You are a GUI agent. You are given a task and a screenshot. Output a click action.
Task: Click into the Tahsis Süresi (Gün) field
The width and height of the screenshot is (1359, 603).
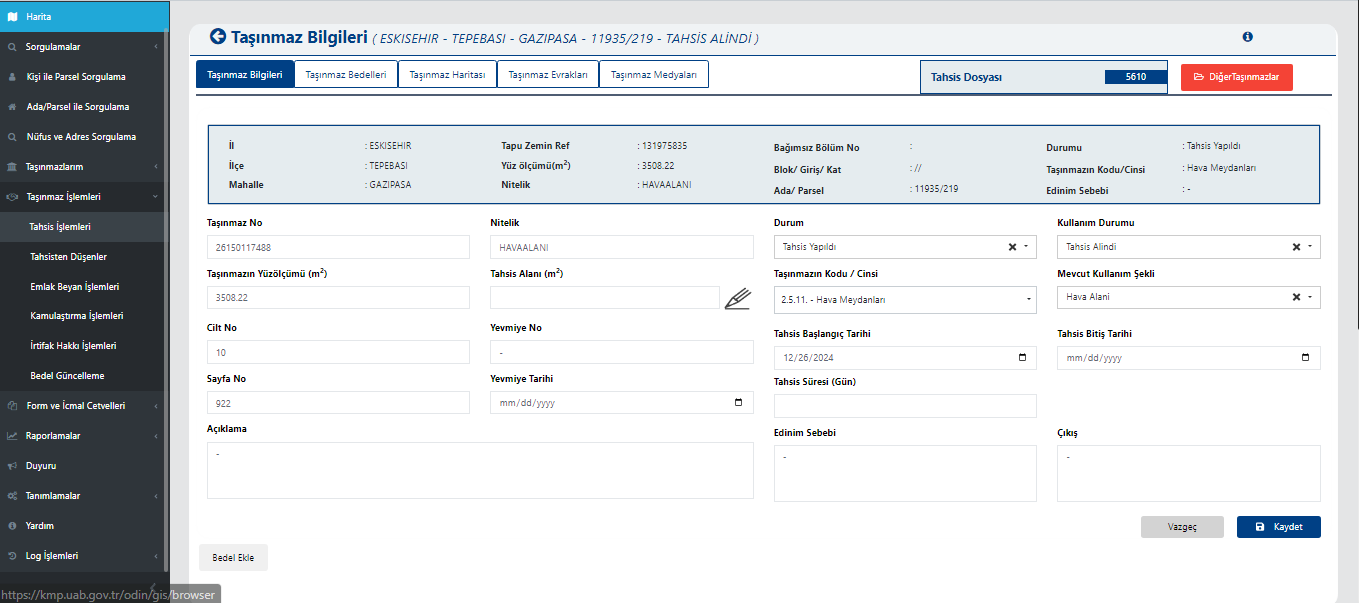pos(904,406)
